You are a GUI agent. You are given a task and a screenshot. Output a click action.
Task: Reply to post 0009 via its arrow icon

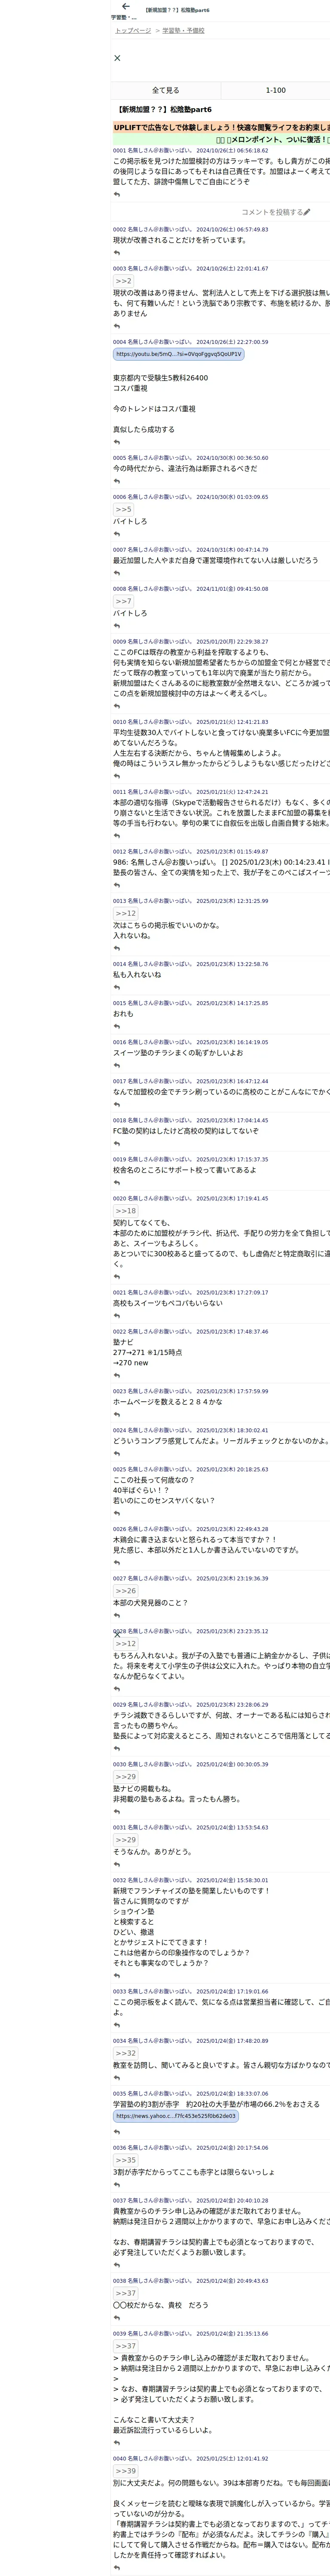click(x=117, y=706)
